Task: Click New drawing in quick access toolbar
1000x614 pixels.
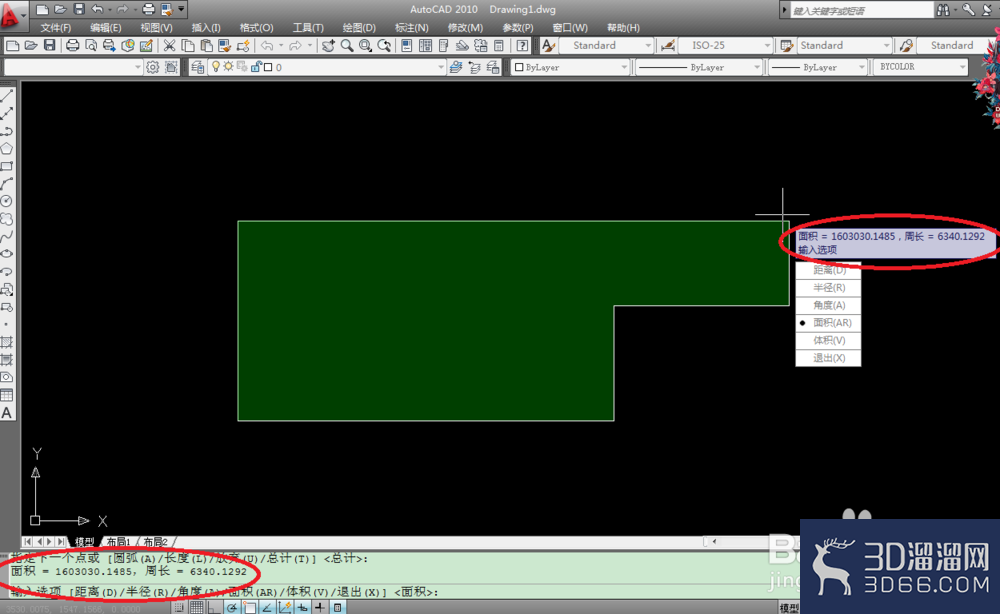Action: point(42,10)
